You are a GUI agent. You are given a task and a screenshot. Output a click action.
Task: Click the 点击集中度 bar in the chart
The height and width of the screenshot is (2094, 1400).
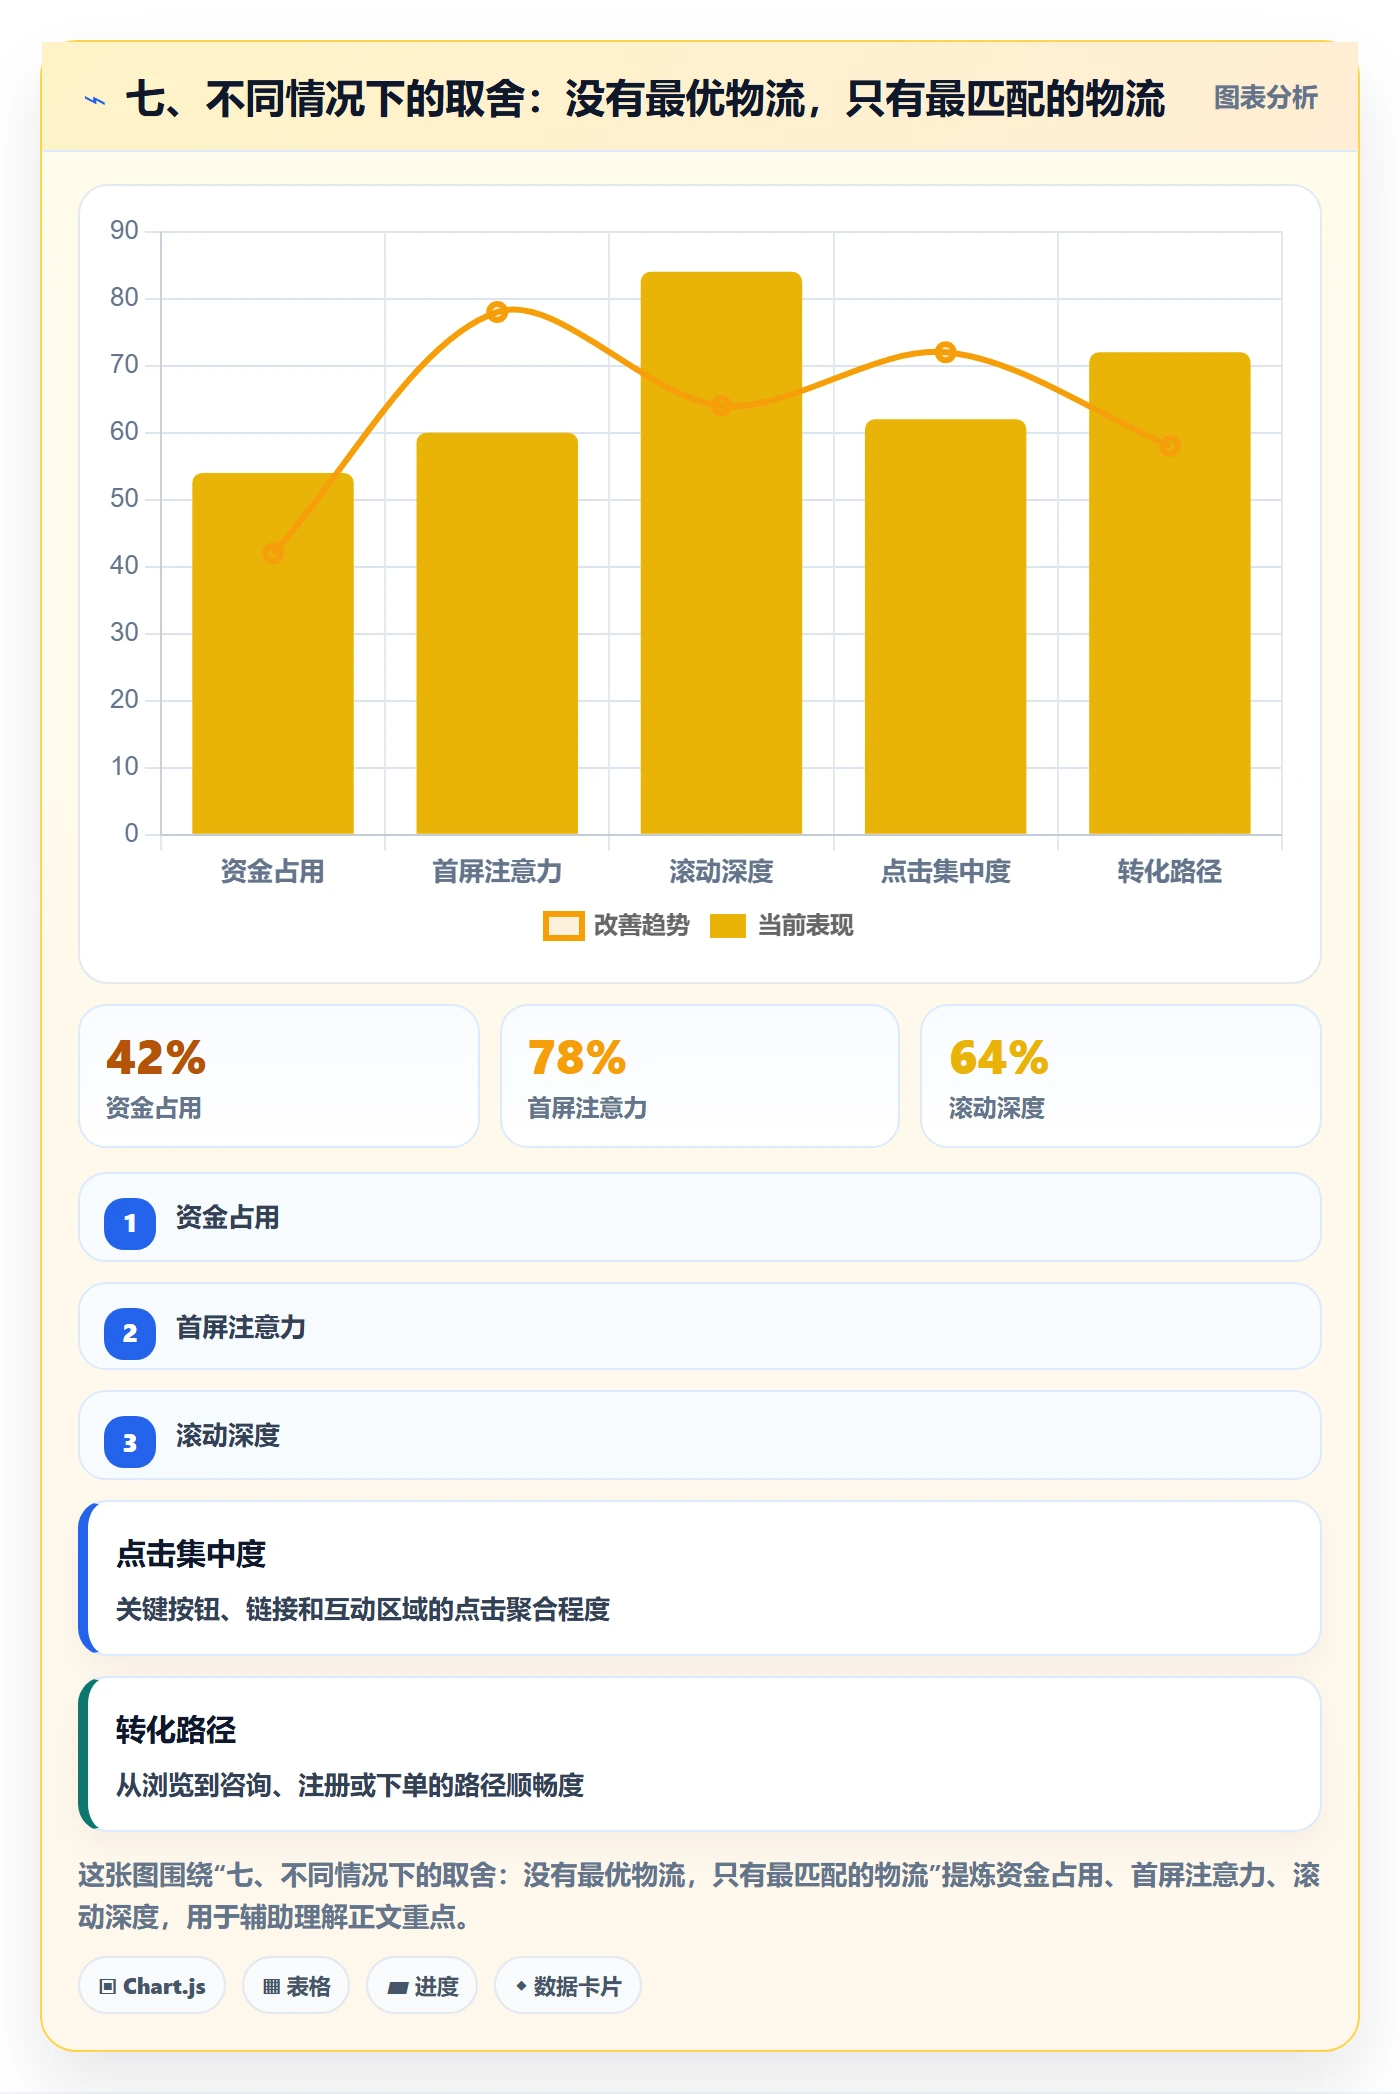(945, 626)
